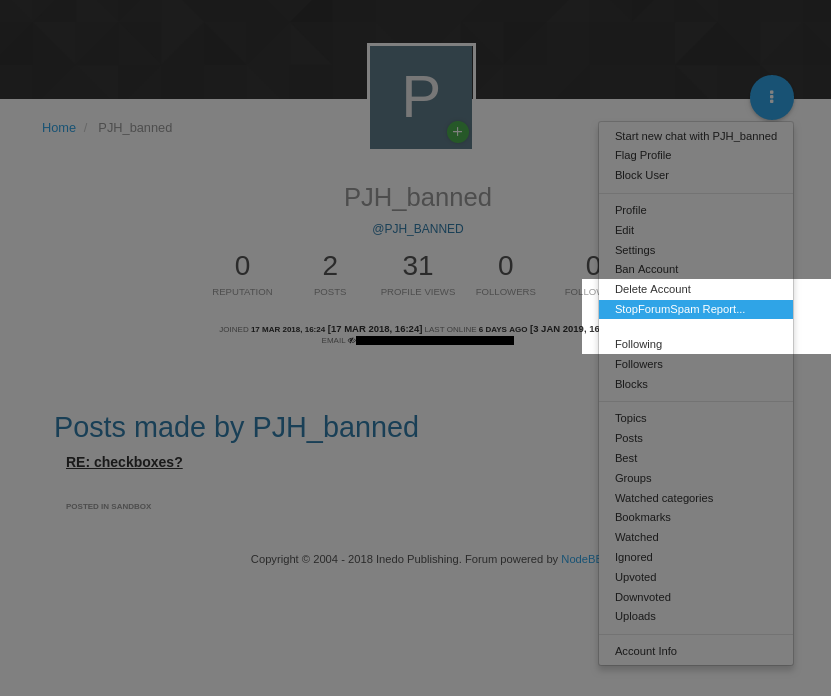The width and height of the screenshot is (831, 696).
Task: Choose Ban Account menu option
Action: click(696, 269)
